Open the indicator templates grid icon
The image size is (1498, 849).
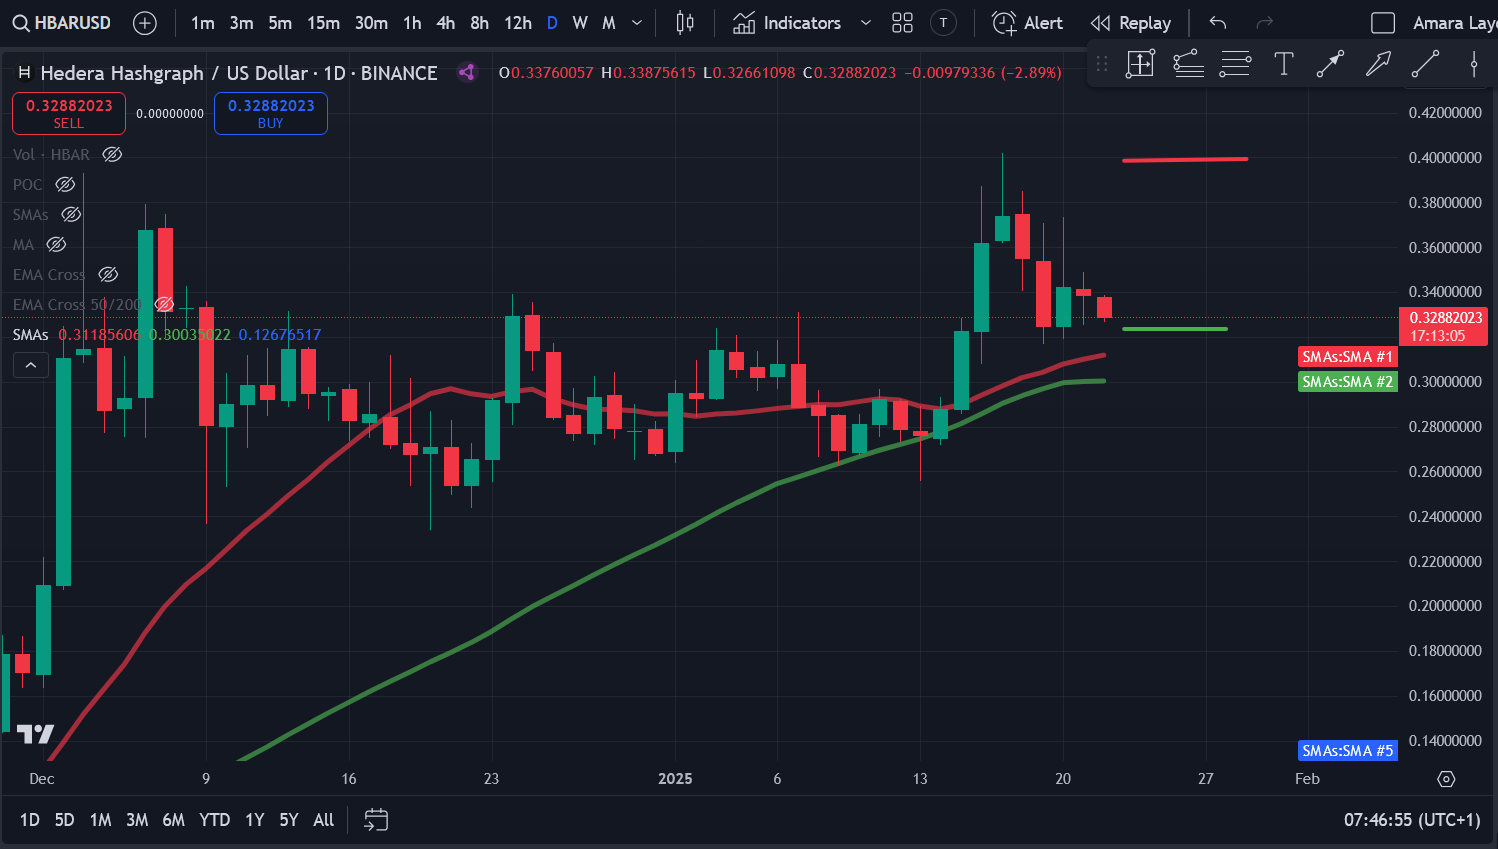(902, 23)
